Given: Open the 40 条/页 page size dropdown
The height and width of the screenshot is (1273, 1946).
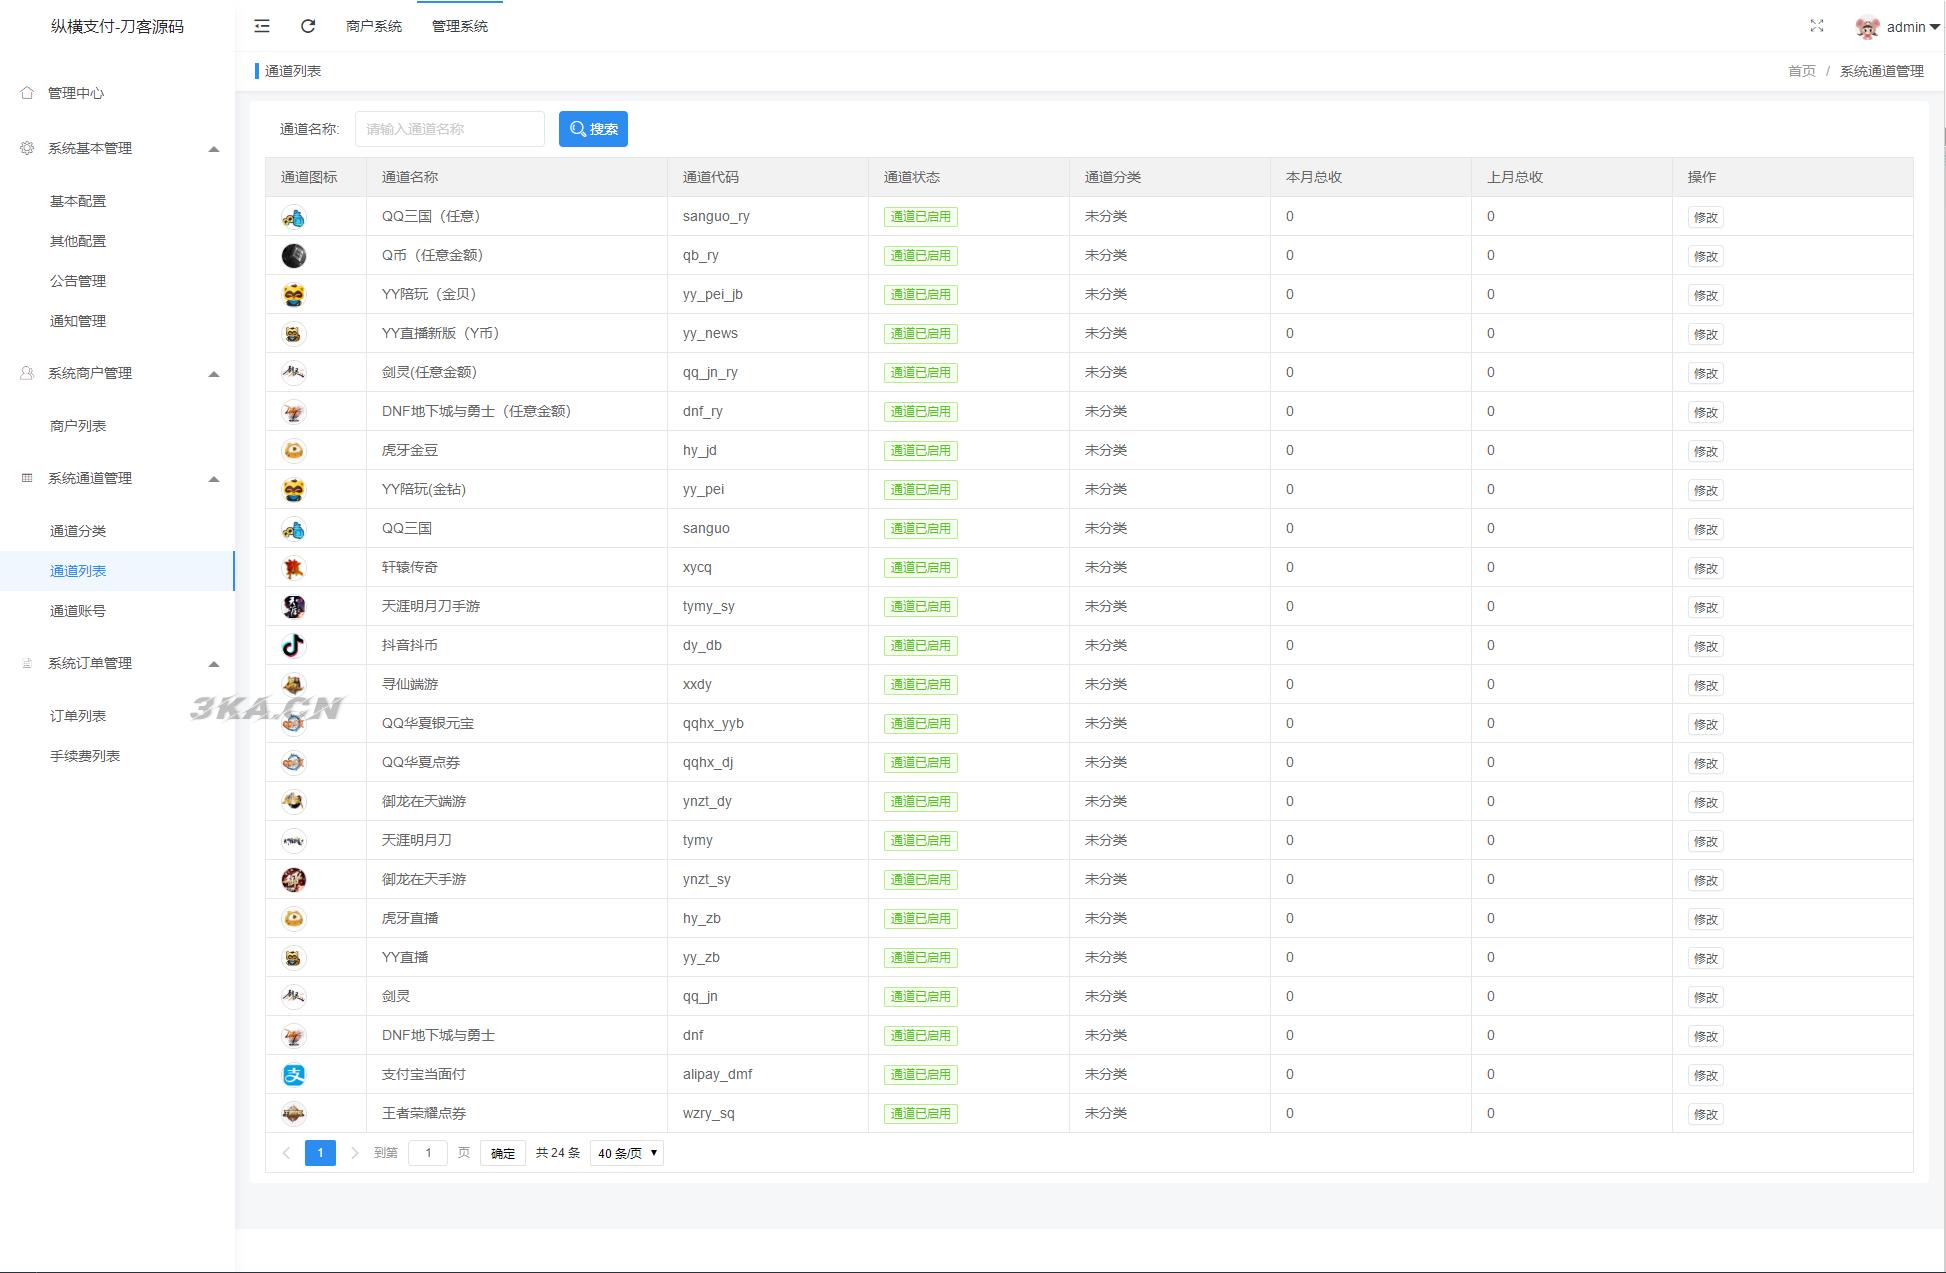Looking at the screenshot, I should coord(627,1153).
